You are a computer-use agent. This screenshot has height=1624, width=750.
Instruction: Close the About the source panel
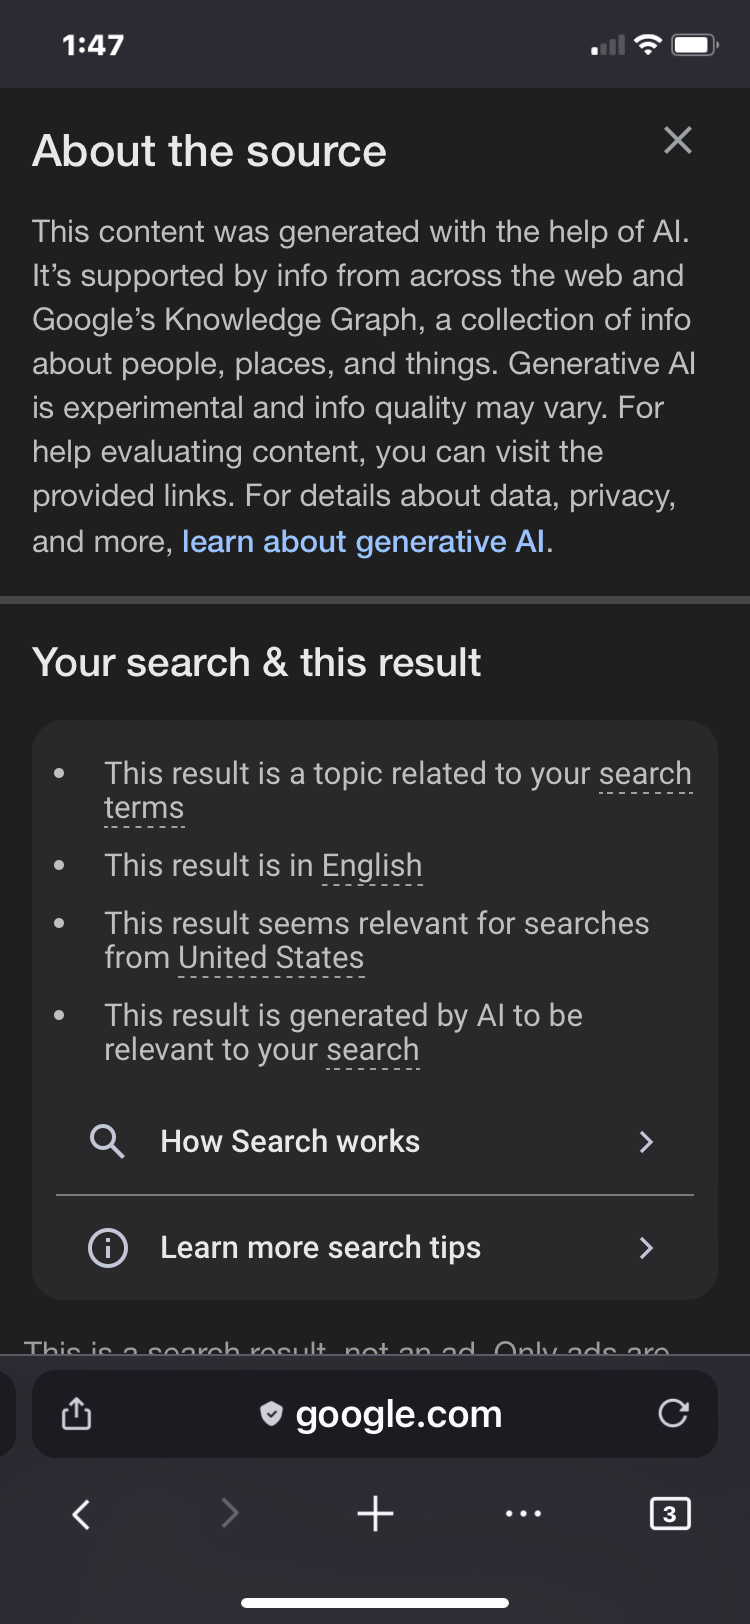[x=678, y=141]
